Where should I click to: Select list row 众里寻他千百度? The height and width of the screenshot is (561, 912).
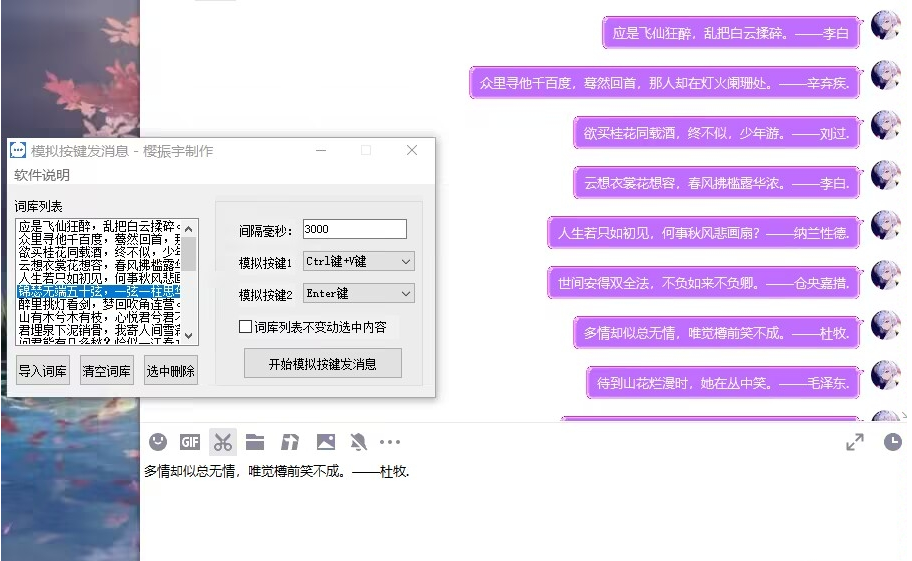click(99, 239)
